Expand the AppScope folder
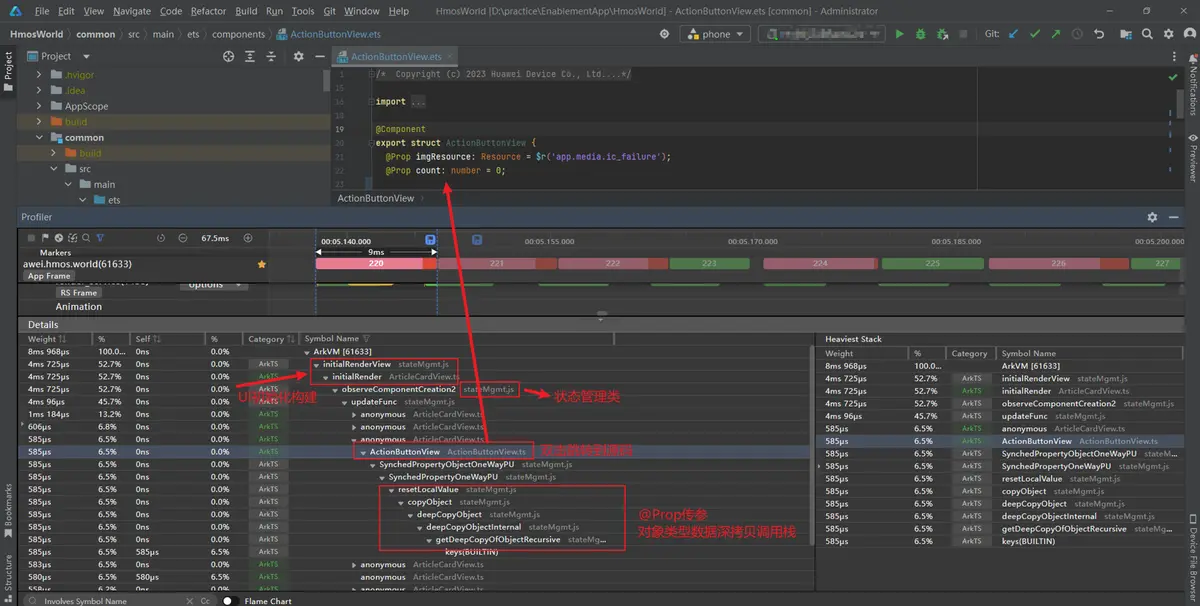Image resolution: width=1200 pixels, height=606 pixels. (x=40, y=106)
